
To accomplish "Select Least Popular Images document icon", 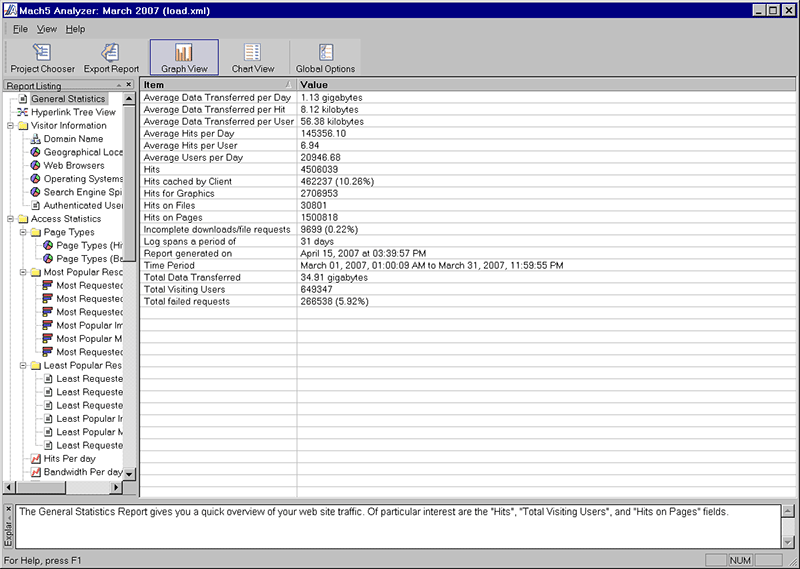I will pos(48,418).
